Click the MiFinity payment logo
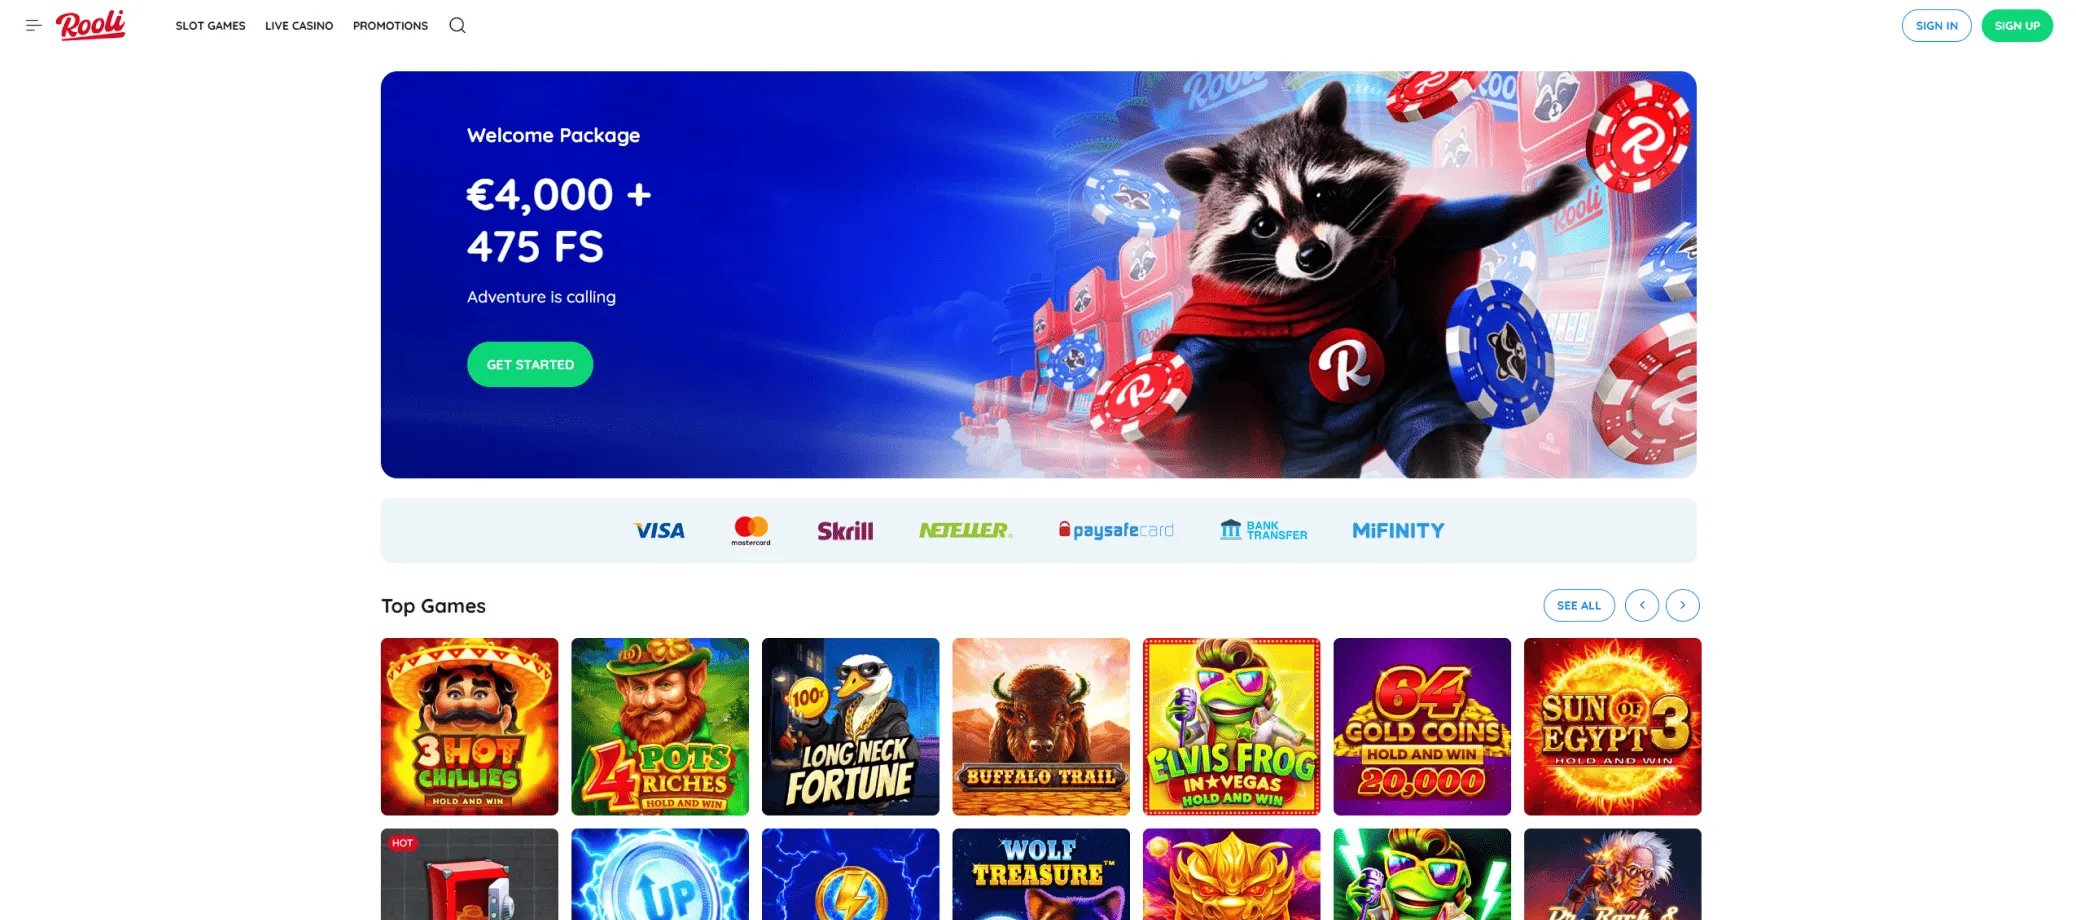2076x920 pixels. point(1398,531)
